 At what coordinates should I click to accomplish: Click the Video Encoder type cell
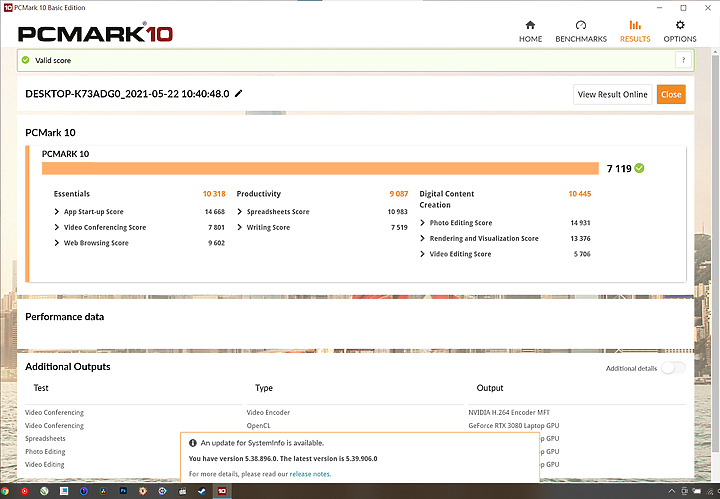pos(268,413)
